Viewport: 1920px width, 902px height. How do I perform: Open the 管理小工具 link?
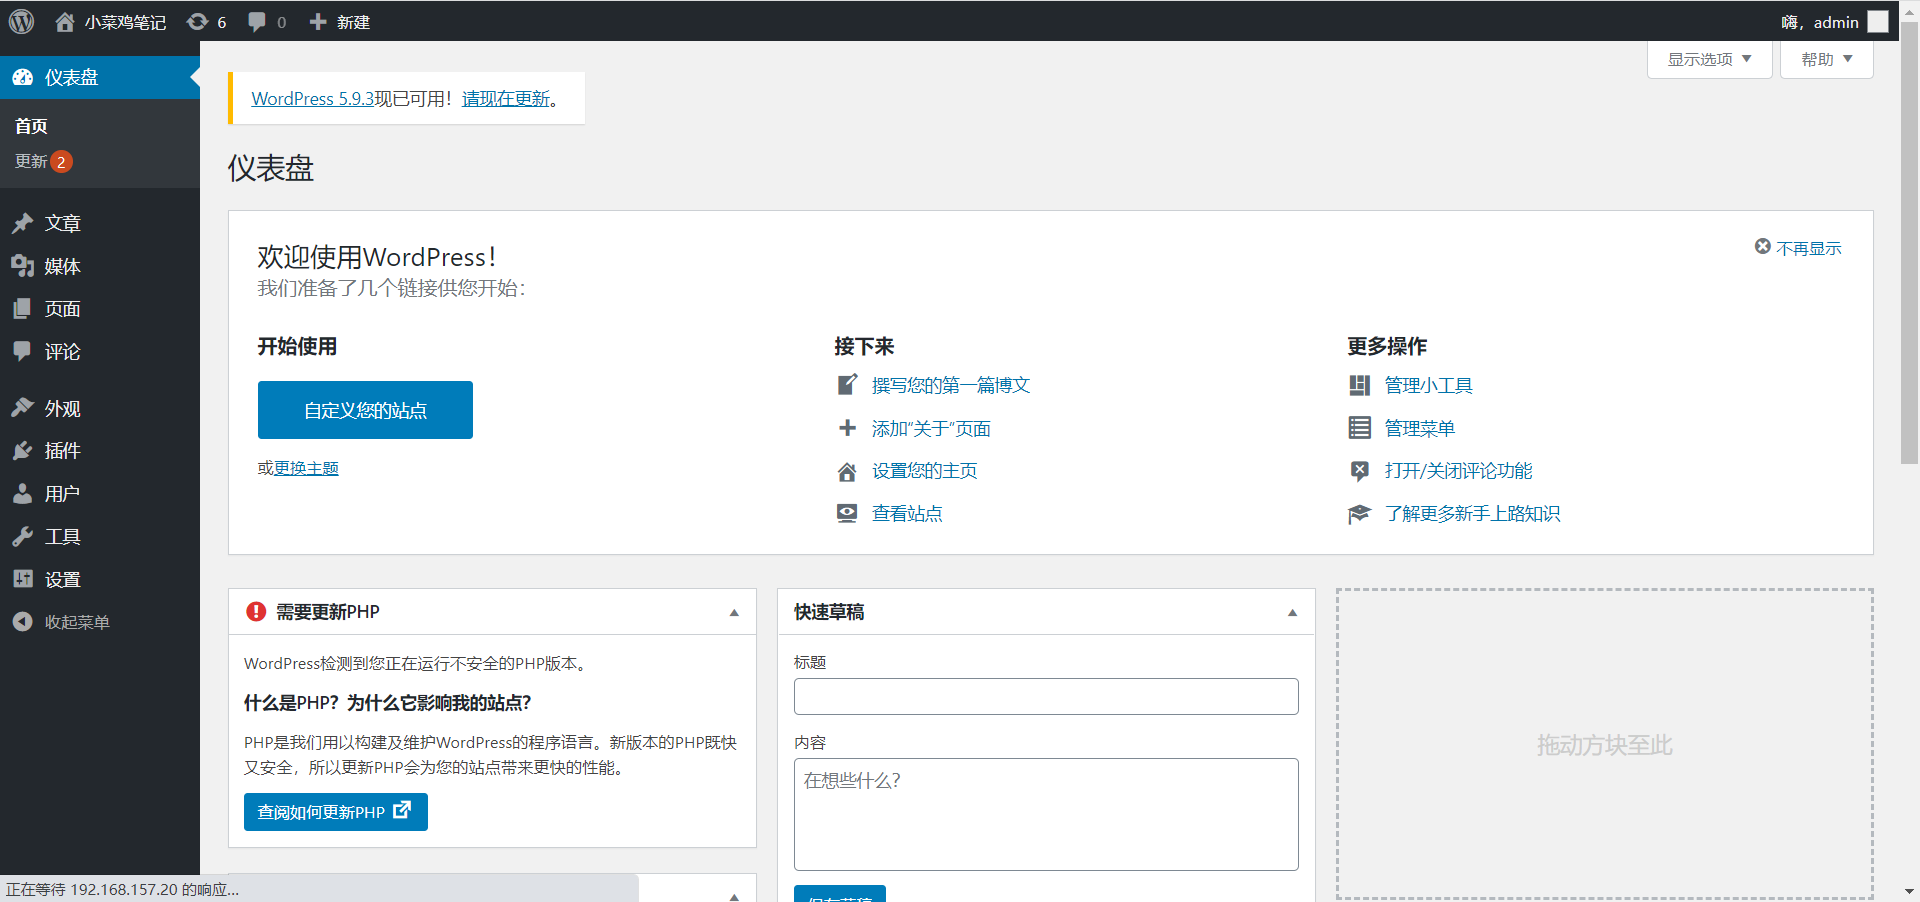pos(1429,385)
